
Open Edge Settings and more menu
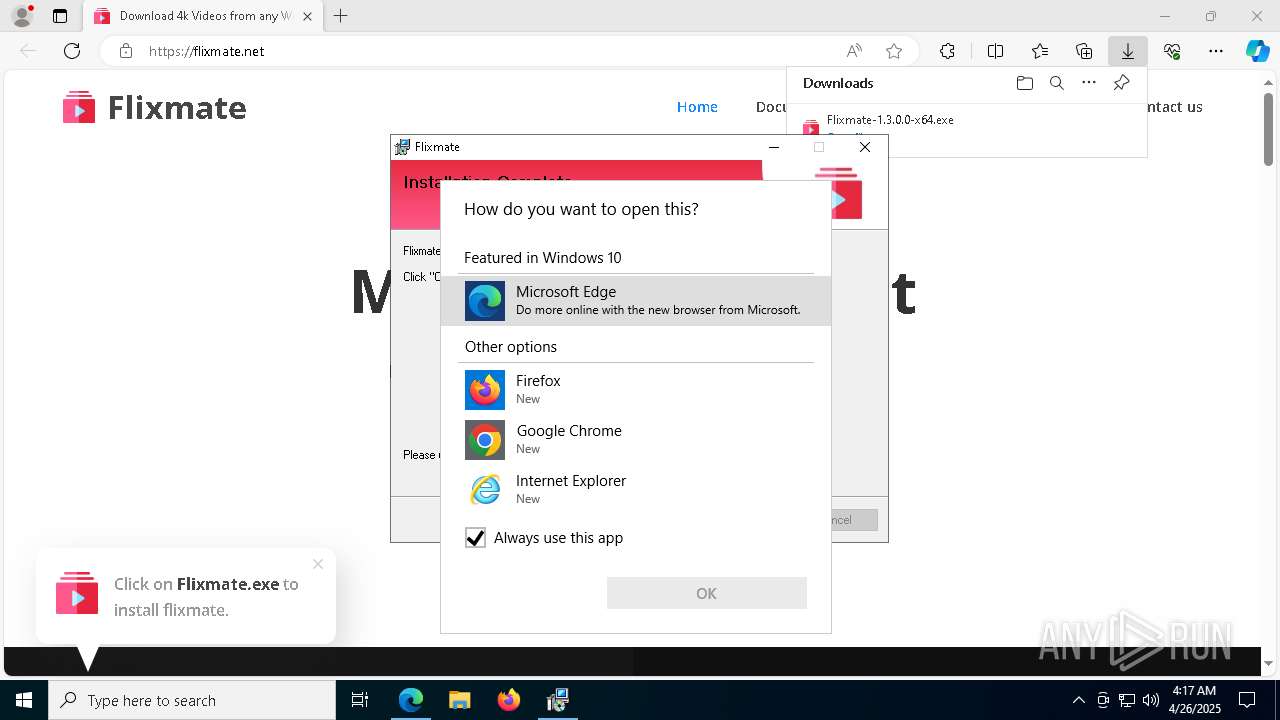tap(1216, 51)
